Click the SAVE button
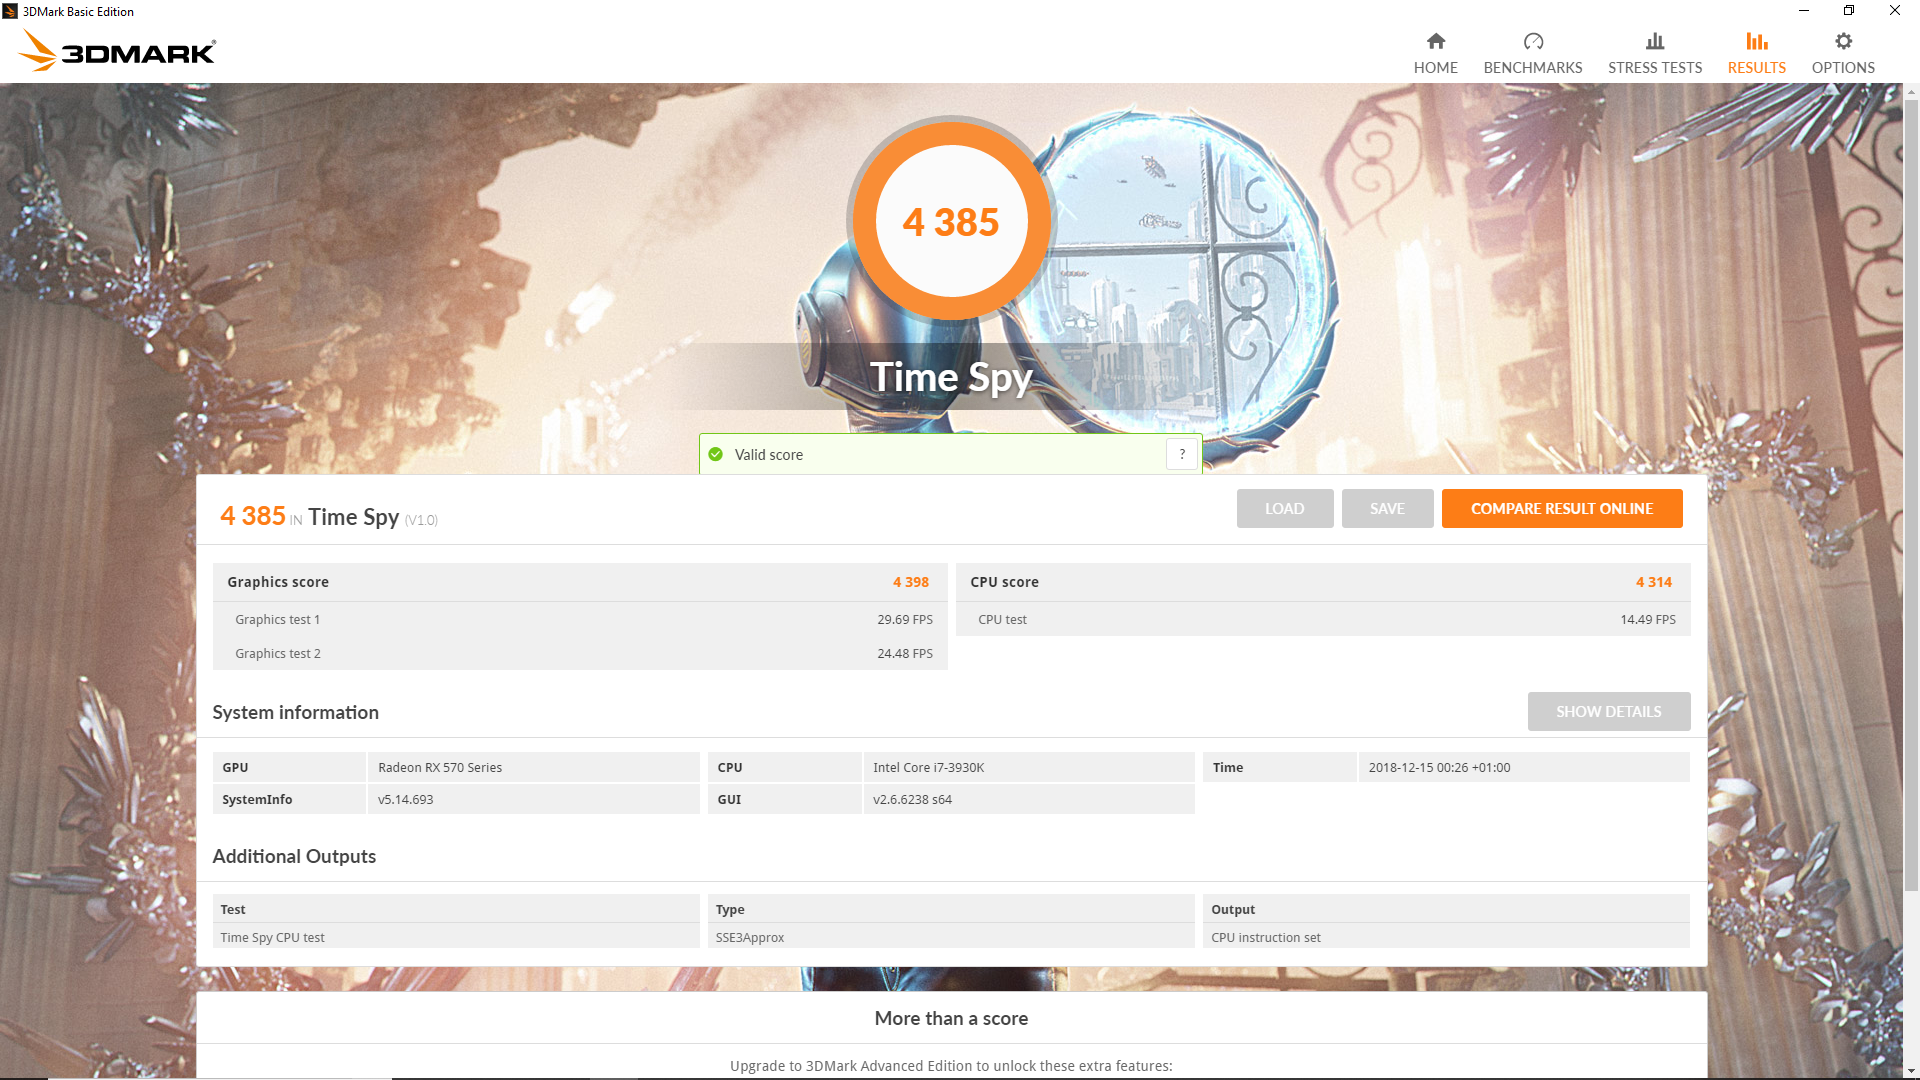 [x=1388, y=508]
